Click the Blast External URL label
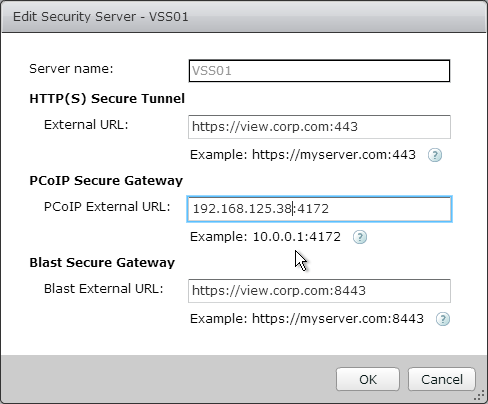The width and height of the screenshot is (488, 404). pyautogui.click(x=104, y=289)
